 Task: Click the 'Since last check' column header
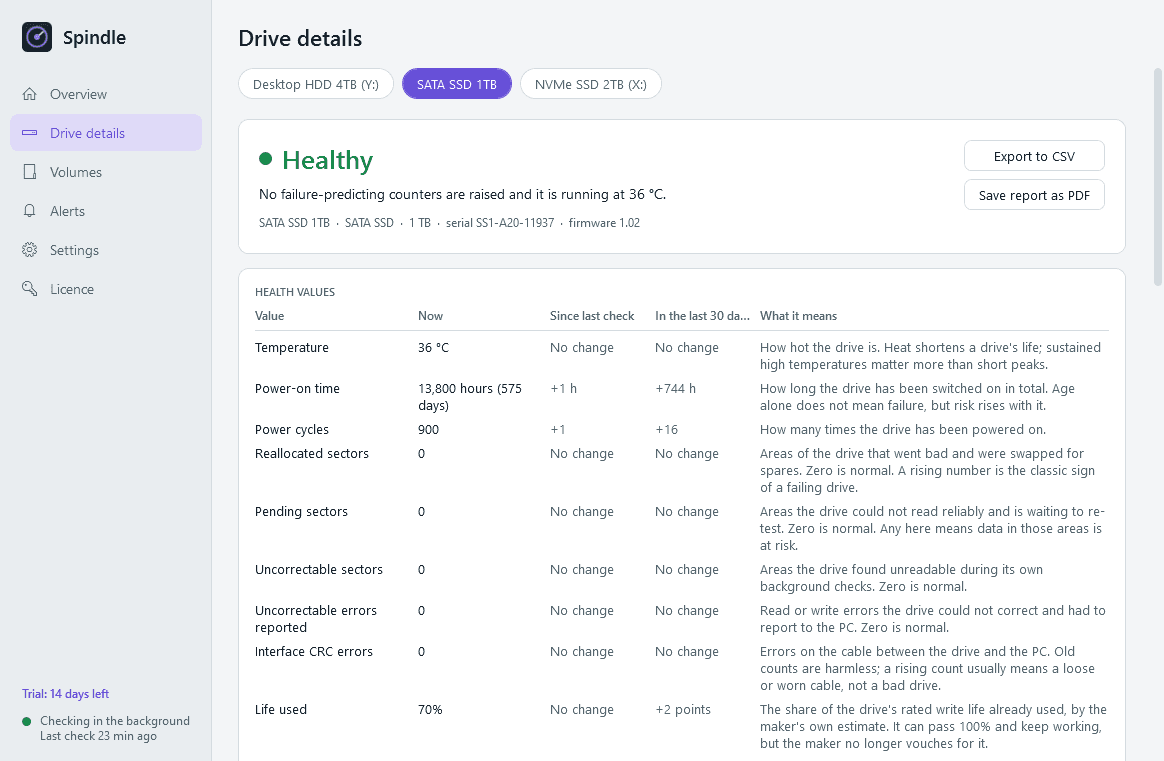(x=592, y=316)
